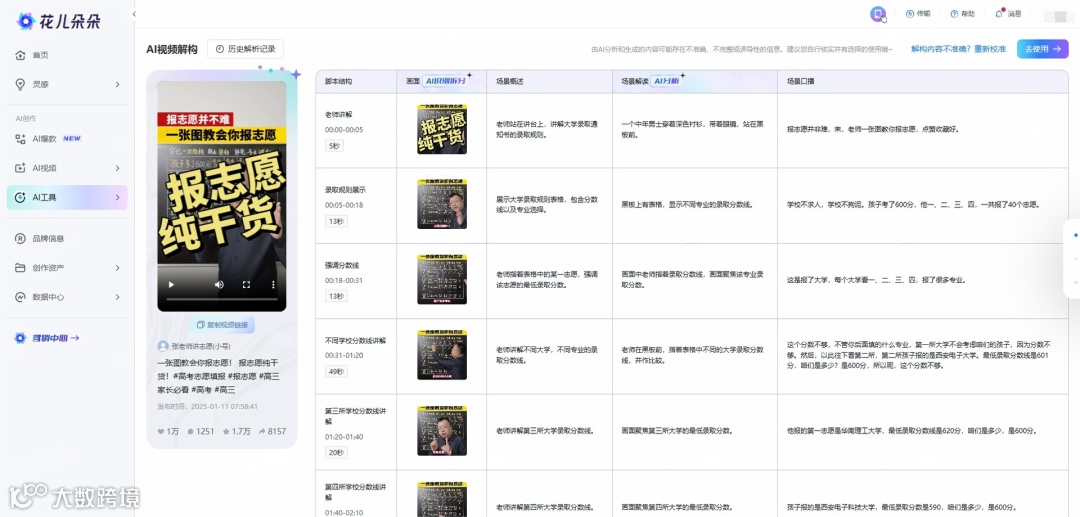Click the #高考志愿填报 hashtag
1080x517 pixels.
(x=201, y=377)
